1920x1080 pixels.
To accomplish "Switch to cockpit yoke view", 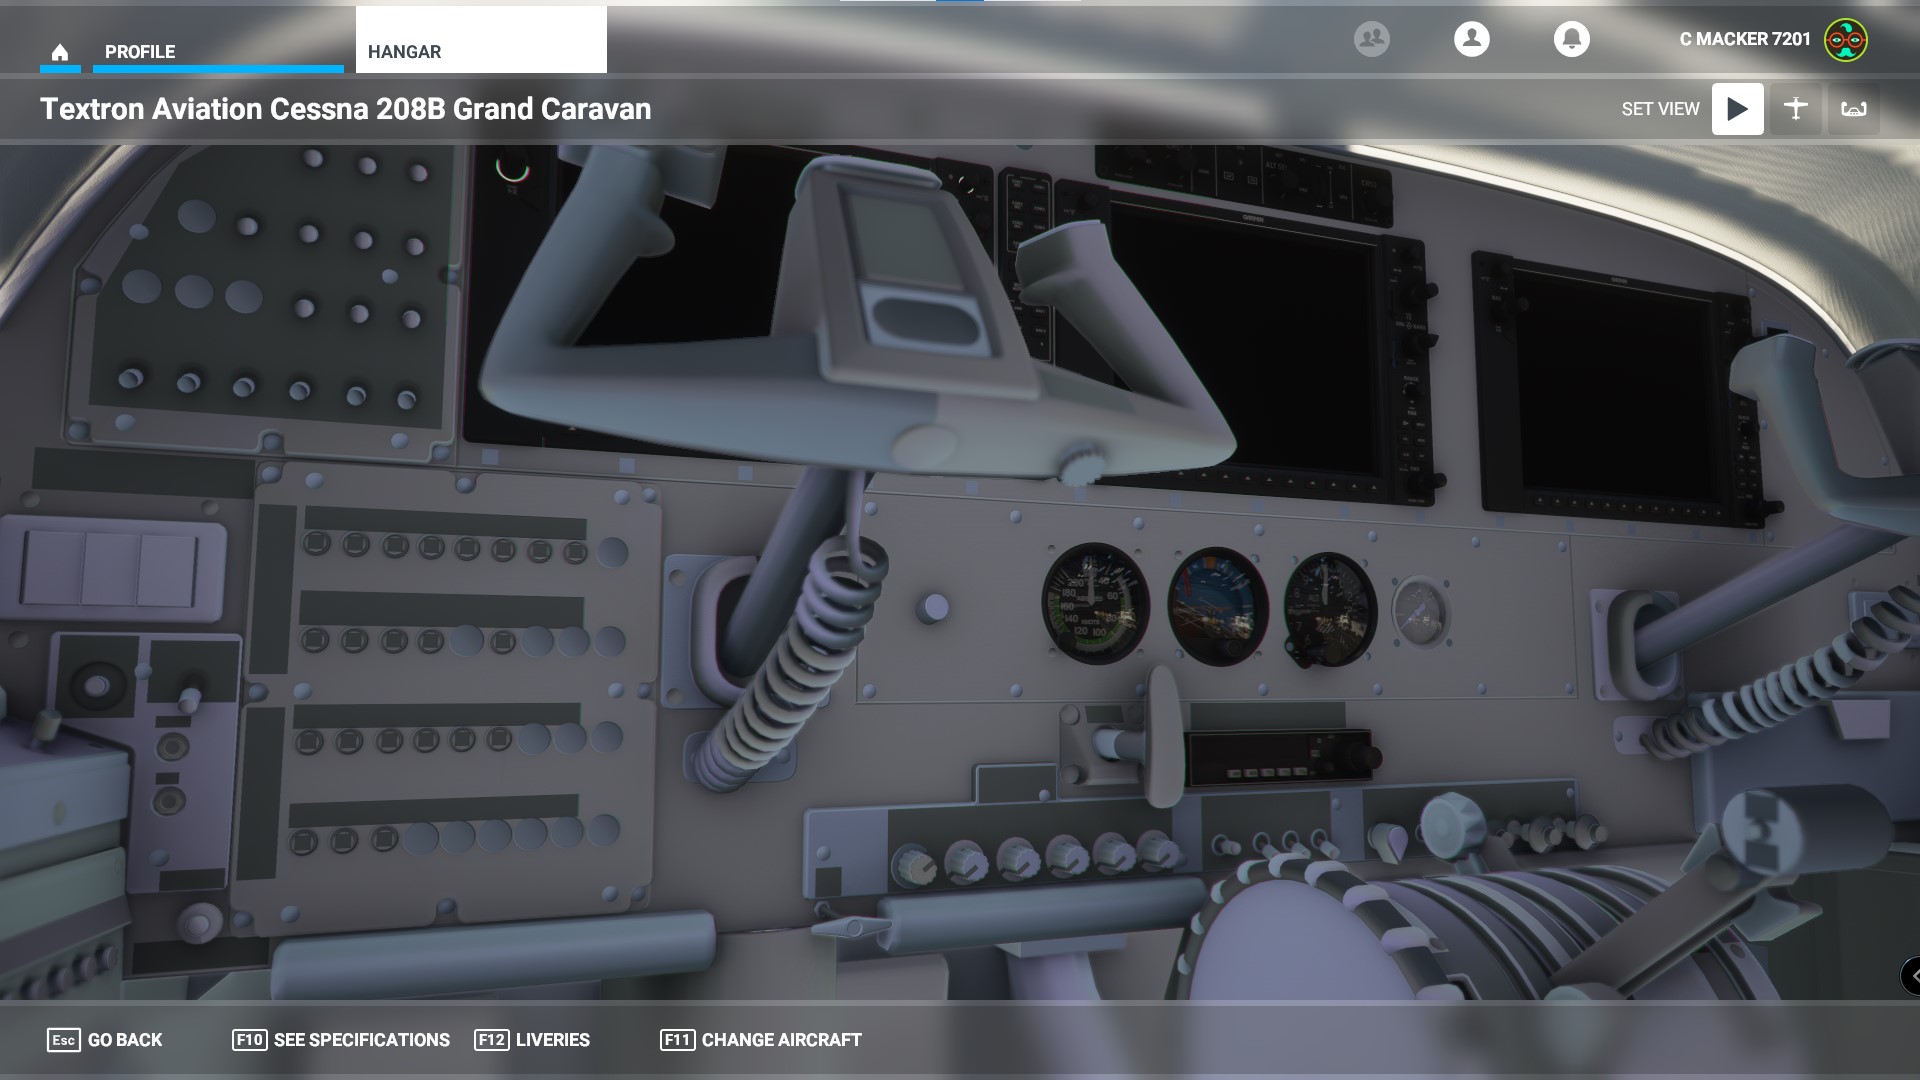I will click(1853, 109).
